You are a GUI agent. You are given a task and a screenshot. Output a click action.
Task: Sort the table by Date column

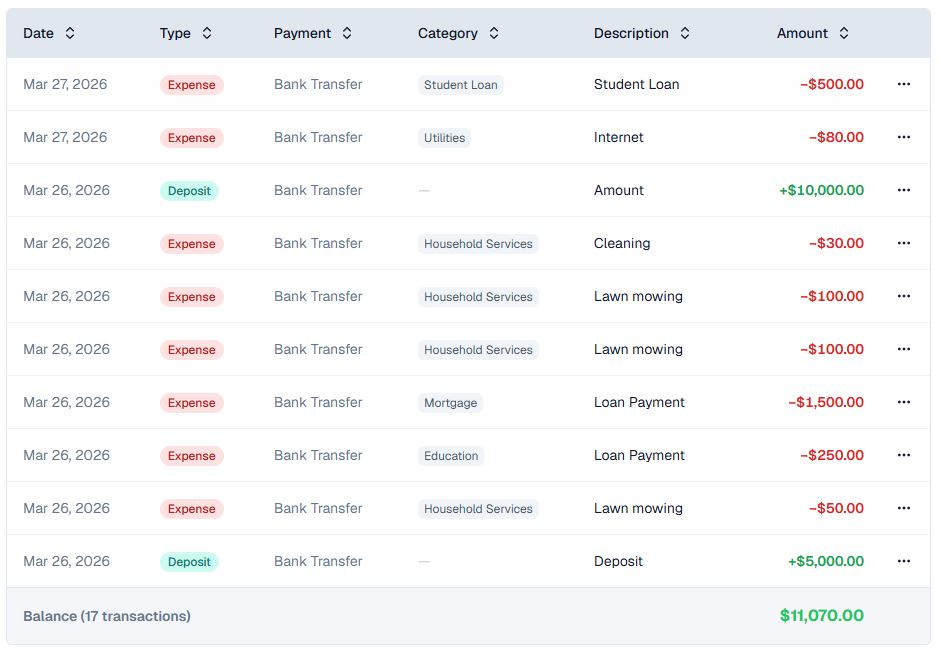point(69,33)
